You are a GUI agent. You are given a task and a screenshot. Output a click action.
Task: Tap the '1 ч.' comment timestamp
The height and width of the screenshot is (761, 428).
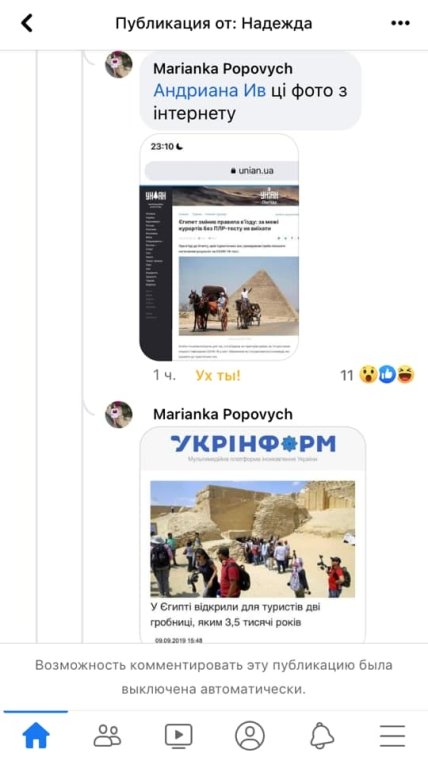[x=165, y=375]
